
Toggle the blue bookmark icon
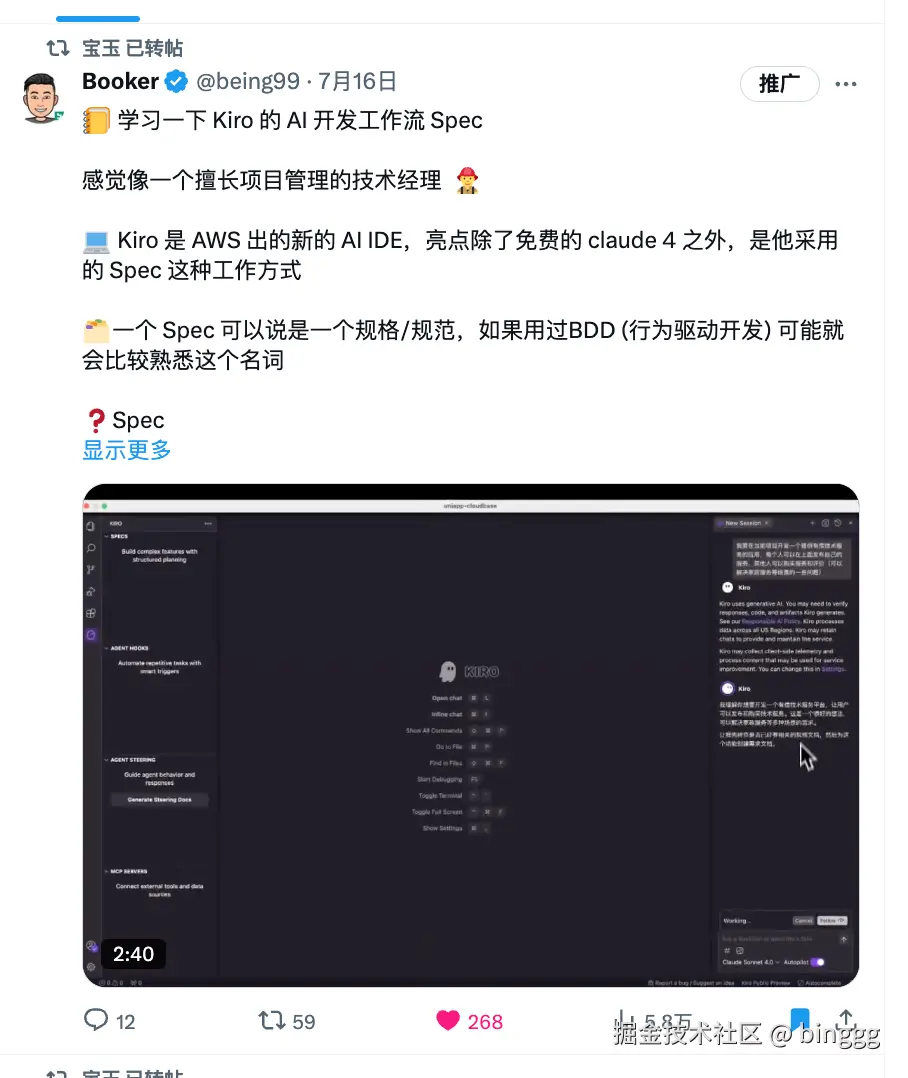pos(799,1020)
